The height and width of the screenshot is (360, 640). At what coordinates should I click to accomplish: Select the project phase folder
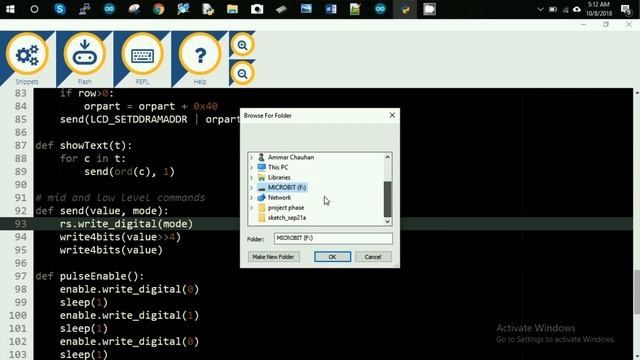tap(286, 208)
